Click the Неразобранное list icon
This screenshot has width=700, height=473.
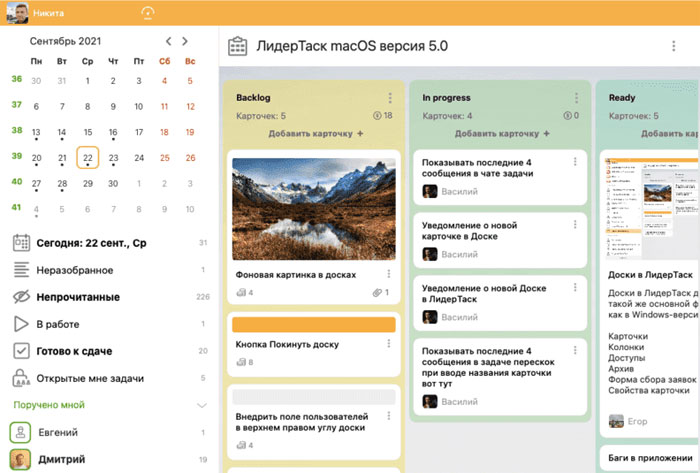coord(21,270)
